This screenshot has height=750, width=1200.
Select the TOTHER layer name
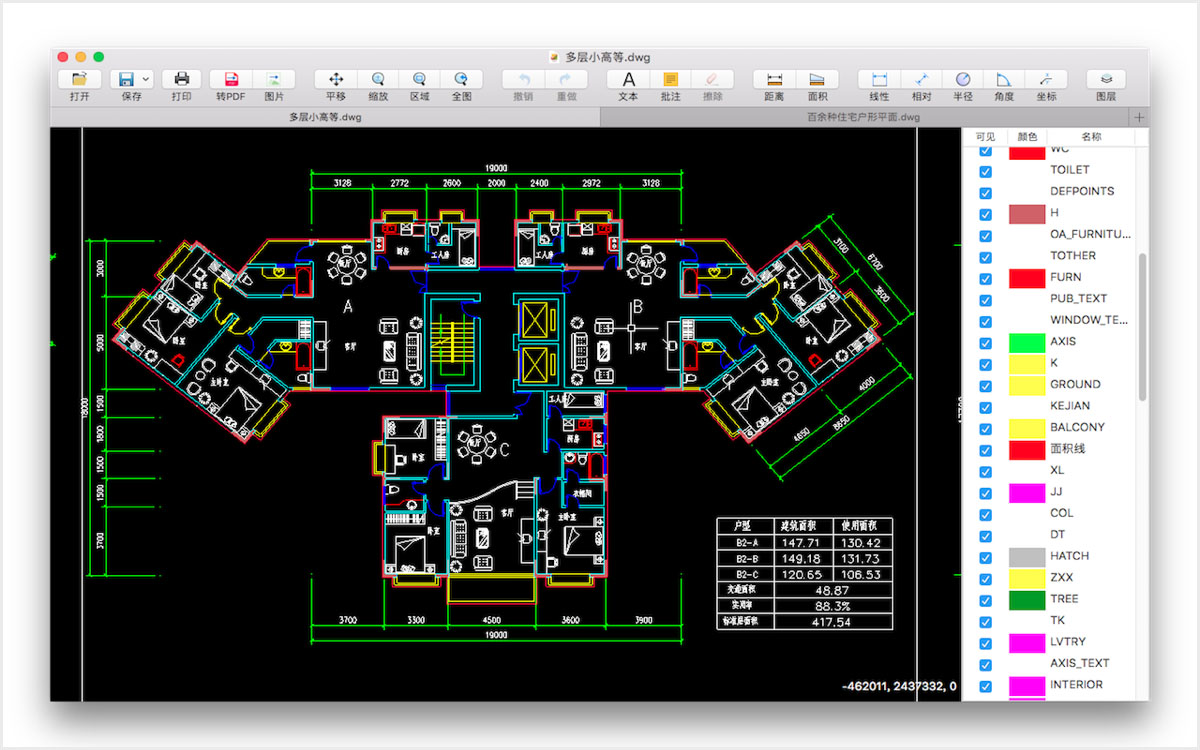coord(1073,256)
